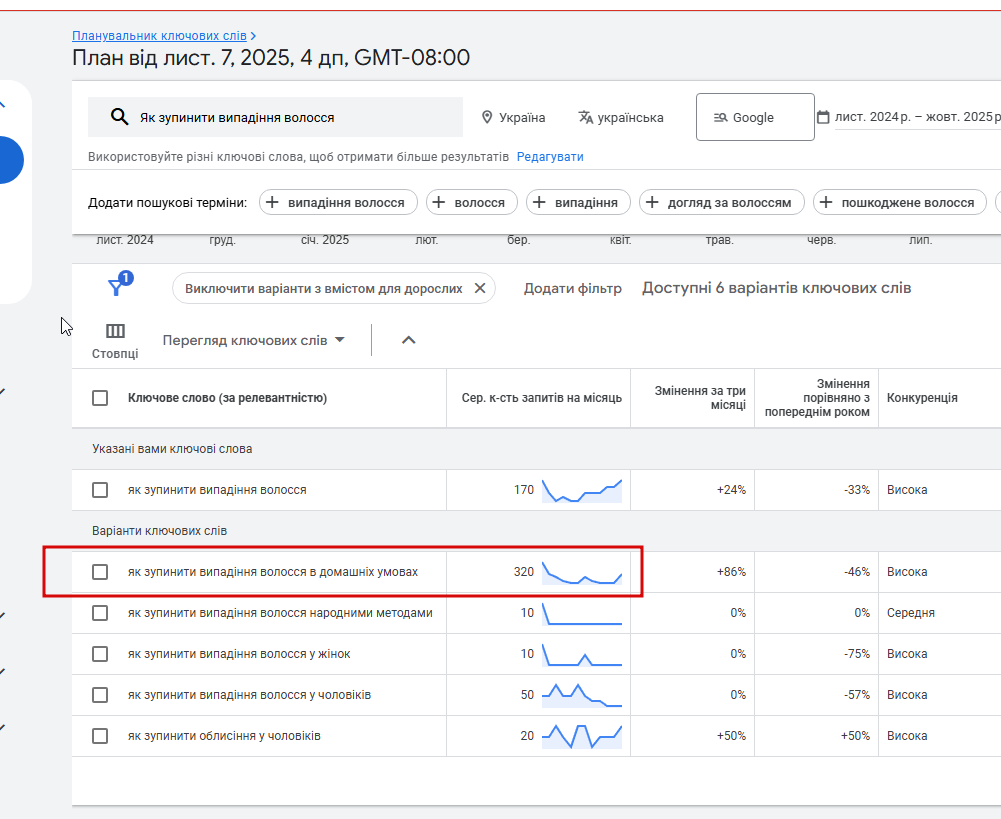Check keyword як зупинити випадіння волосся
This screenshot has width=1001, height=819.
point(100,490)
